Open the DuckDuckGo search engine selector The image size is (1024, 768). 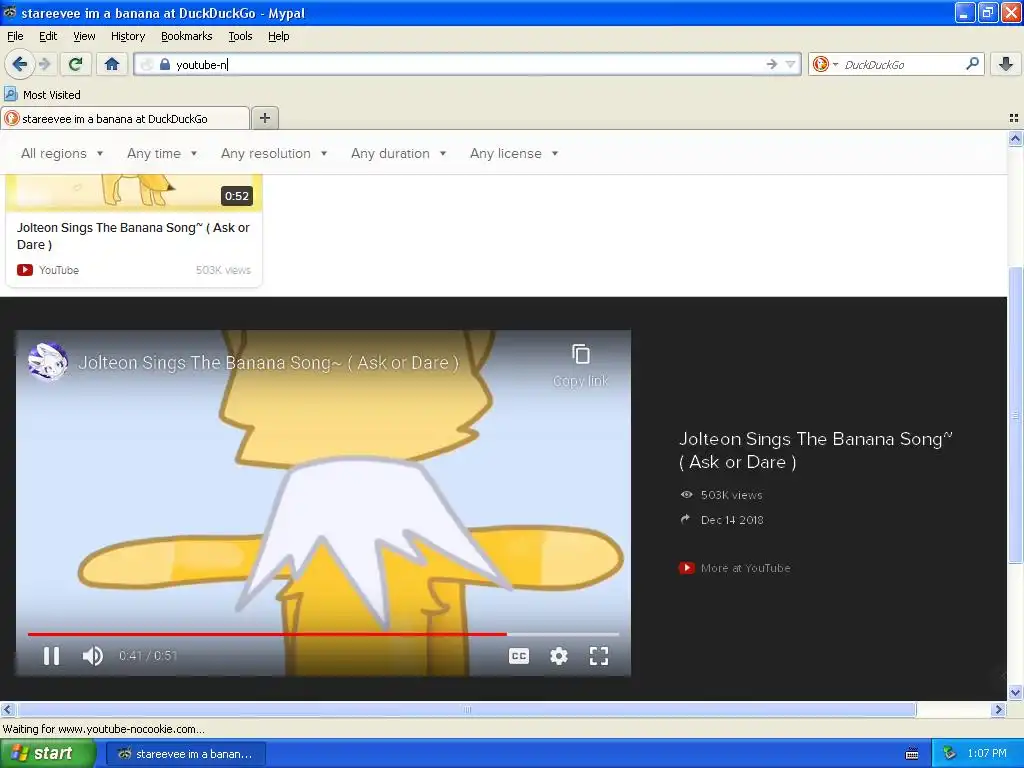[x=825, y=64]
